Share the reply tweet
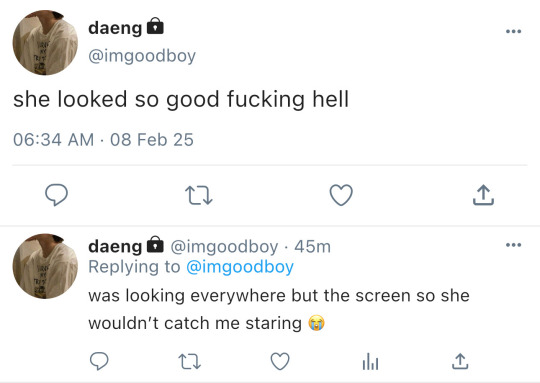 [460, 361]
